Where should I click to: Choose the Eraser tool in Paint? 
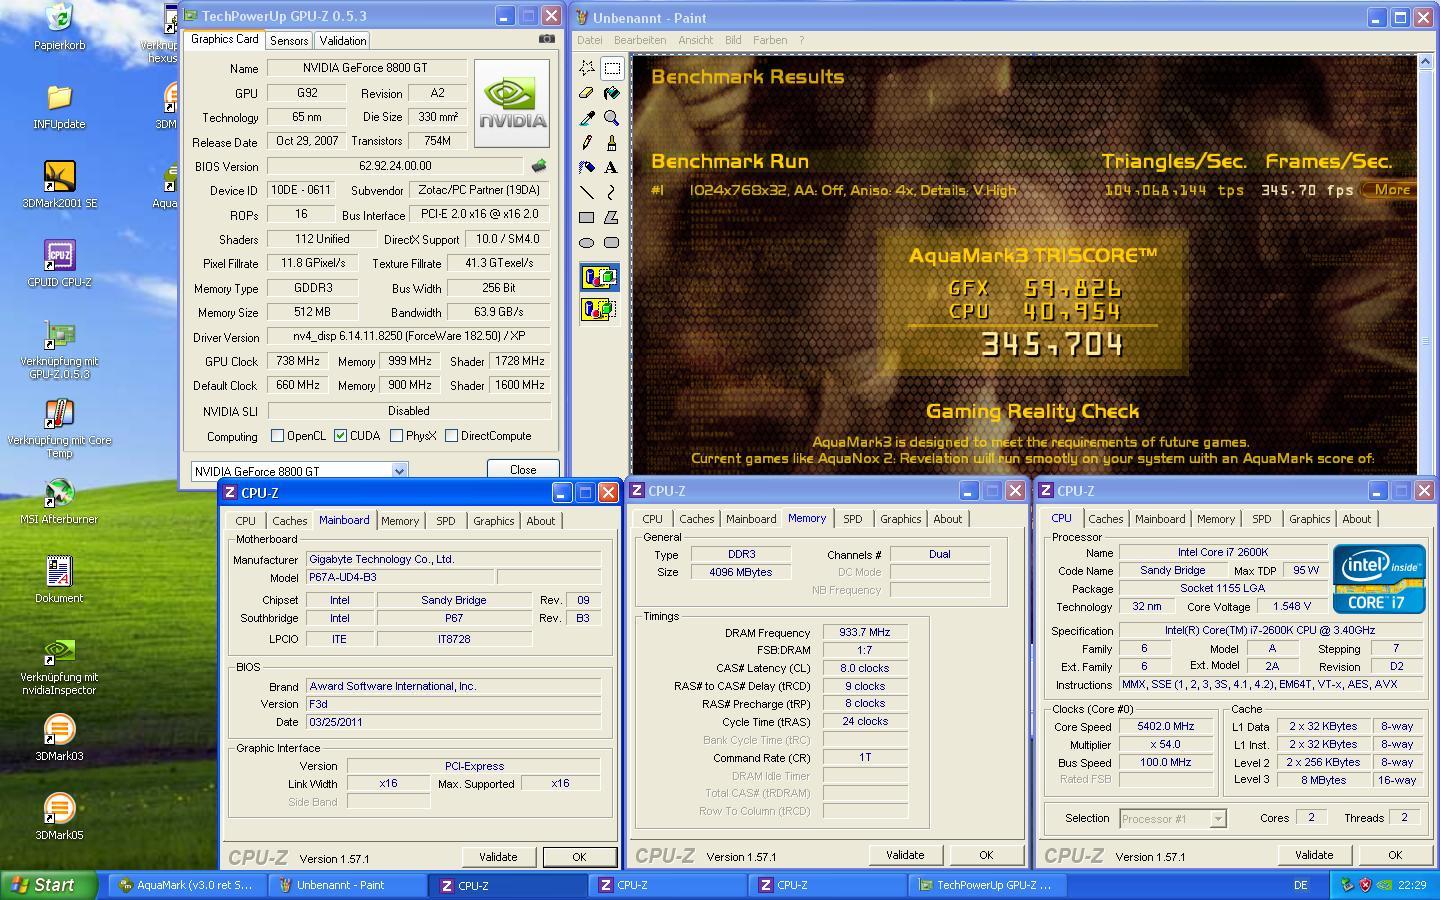tap(587, 93)
